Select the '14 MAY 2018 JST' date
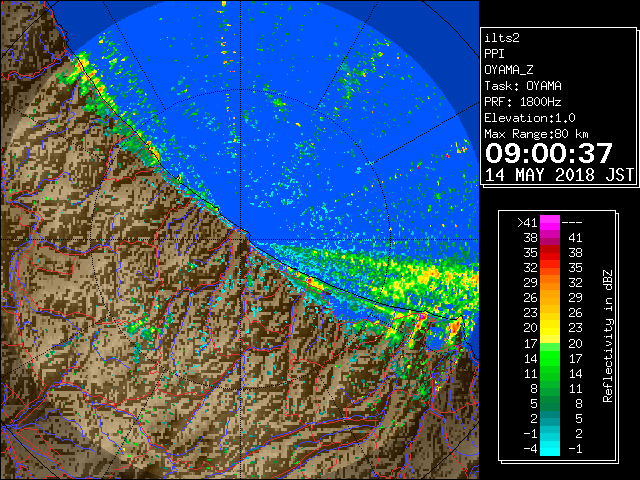Image resolution: width=640 pixels, height=480 pixels. tap(559, 175)
